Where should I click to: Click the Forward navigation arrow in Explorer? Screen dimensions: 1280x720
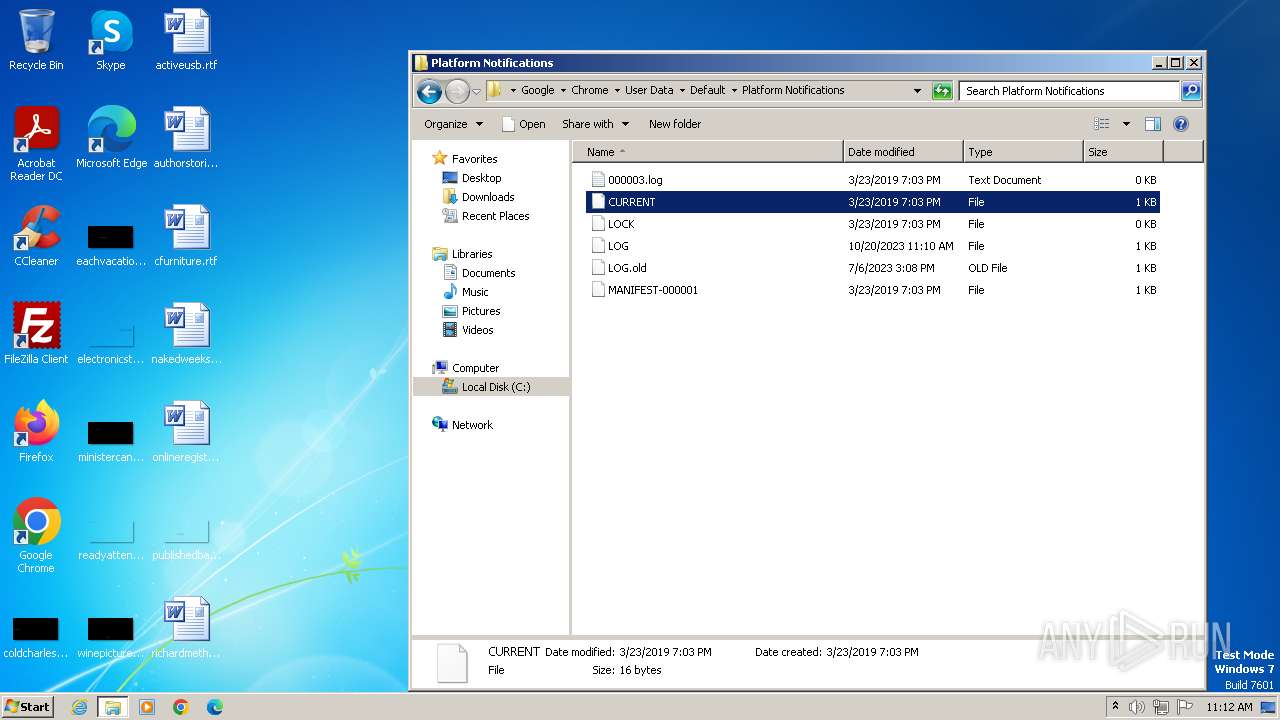coord(457,91)
